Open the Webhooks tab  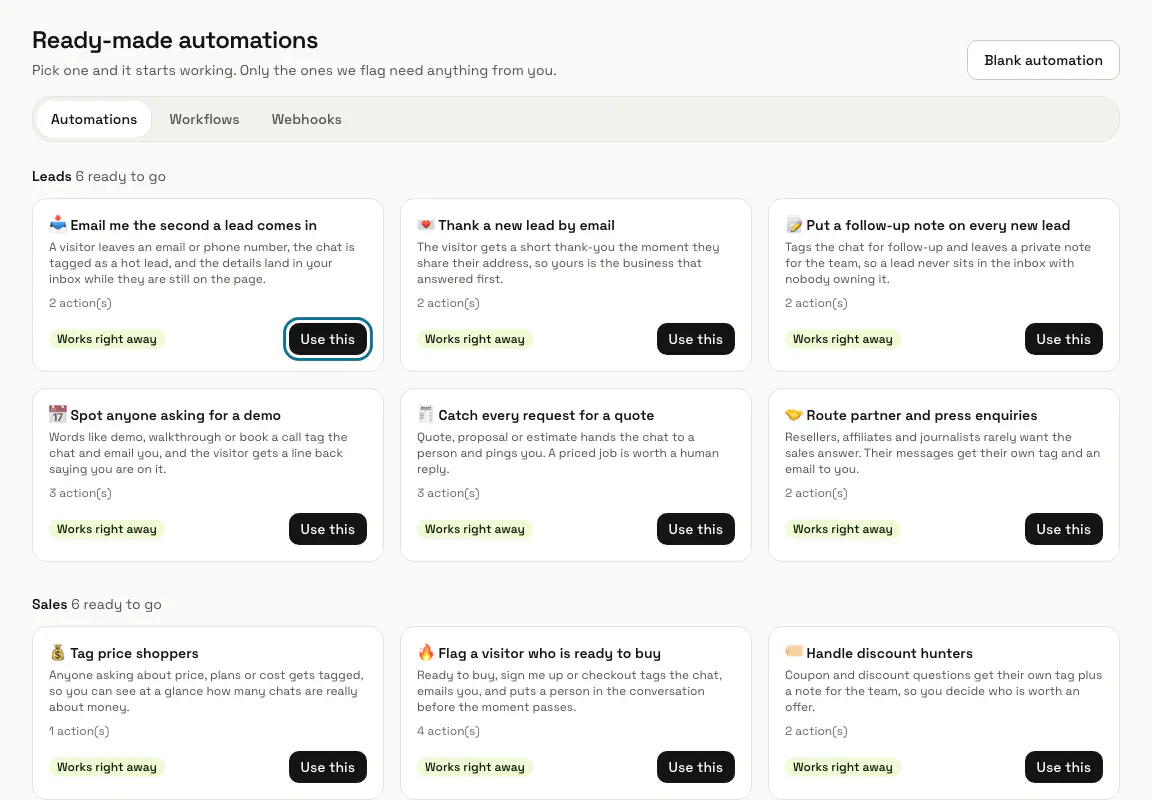[x=306, y=119]
